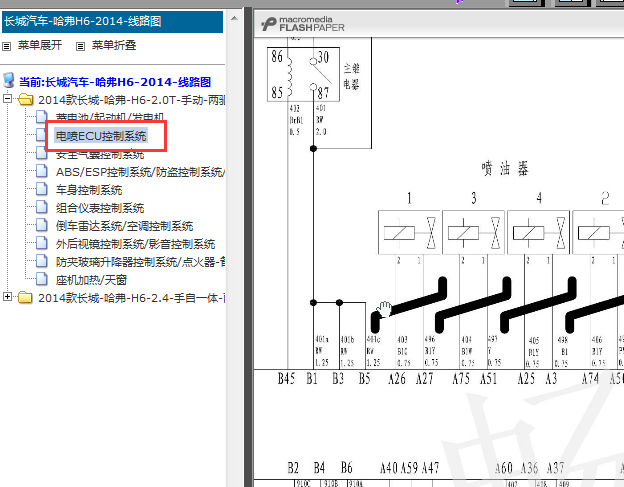The height and width of the screenshot is (487, 624).
Task: Click the folder icon of the 2.0T entry
Action: click(x=26, y=99)
